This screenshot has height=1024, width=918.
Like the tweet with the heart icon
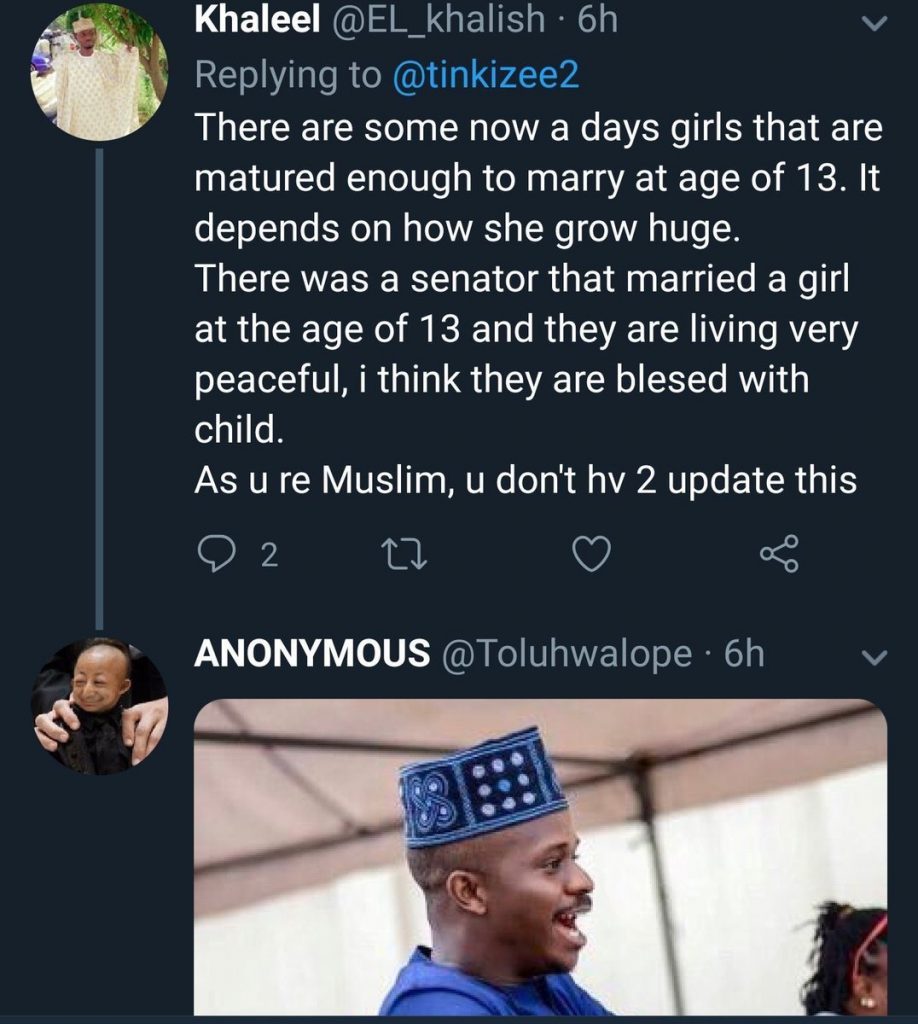point(592,555)
